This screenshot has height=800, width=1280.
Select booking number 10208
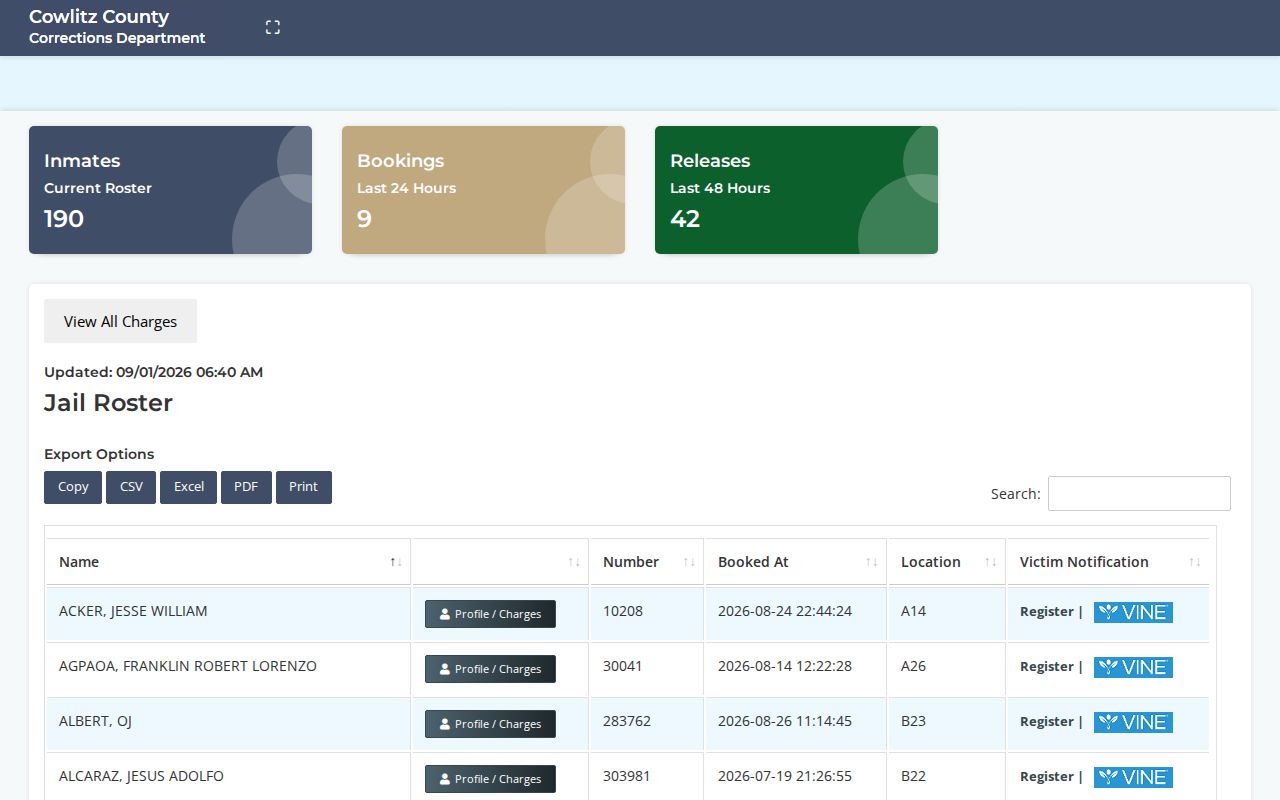click(x=623, y=611)
